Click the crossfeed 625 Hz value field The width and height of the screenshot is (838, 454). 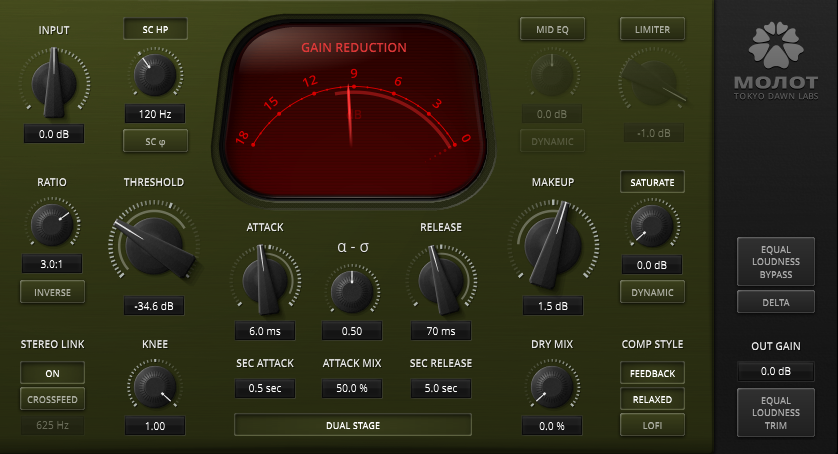click(x=52, y=426)
